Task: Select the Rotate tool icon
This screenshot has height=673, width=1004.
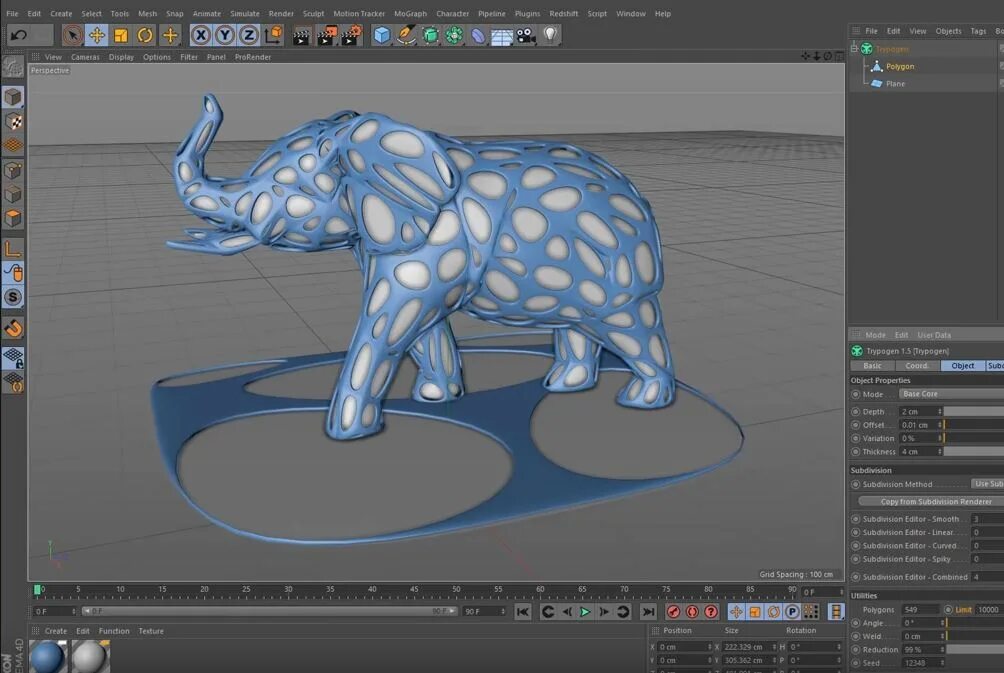Action: tap(145, 35)
